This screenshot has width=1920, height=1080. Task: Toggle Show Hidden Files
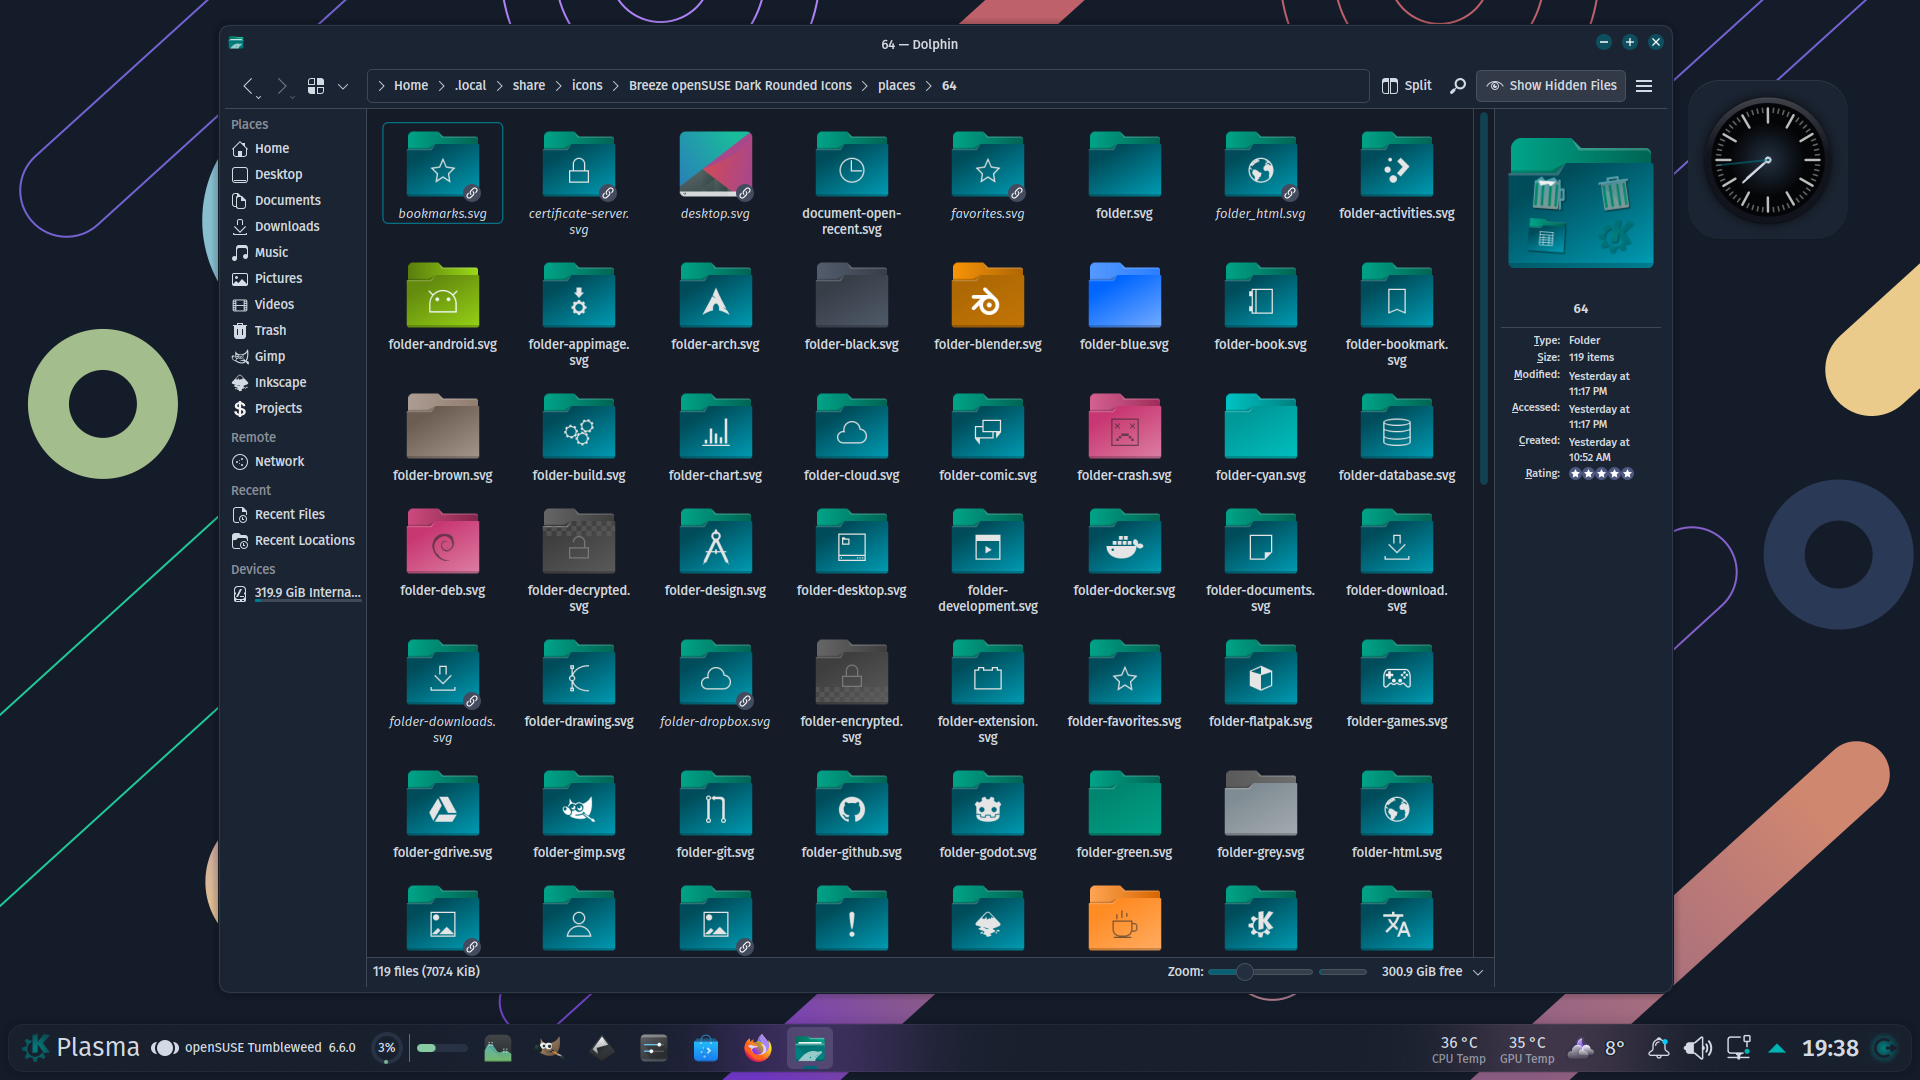[x=1551, y=86]
